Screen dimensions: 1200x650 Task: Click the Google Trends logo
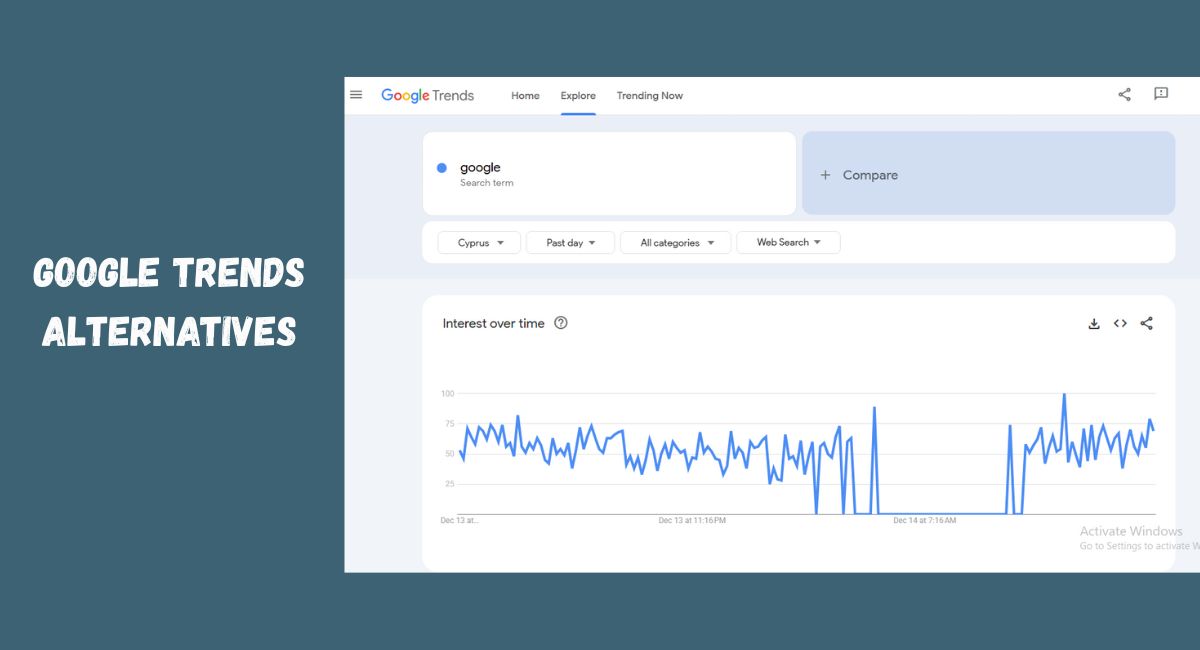click(x=428, y=95)
